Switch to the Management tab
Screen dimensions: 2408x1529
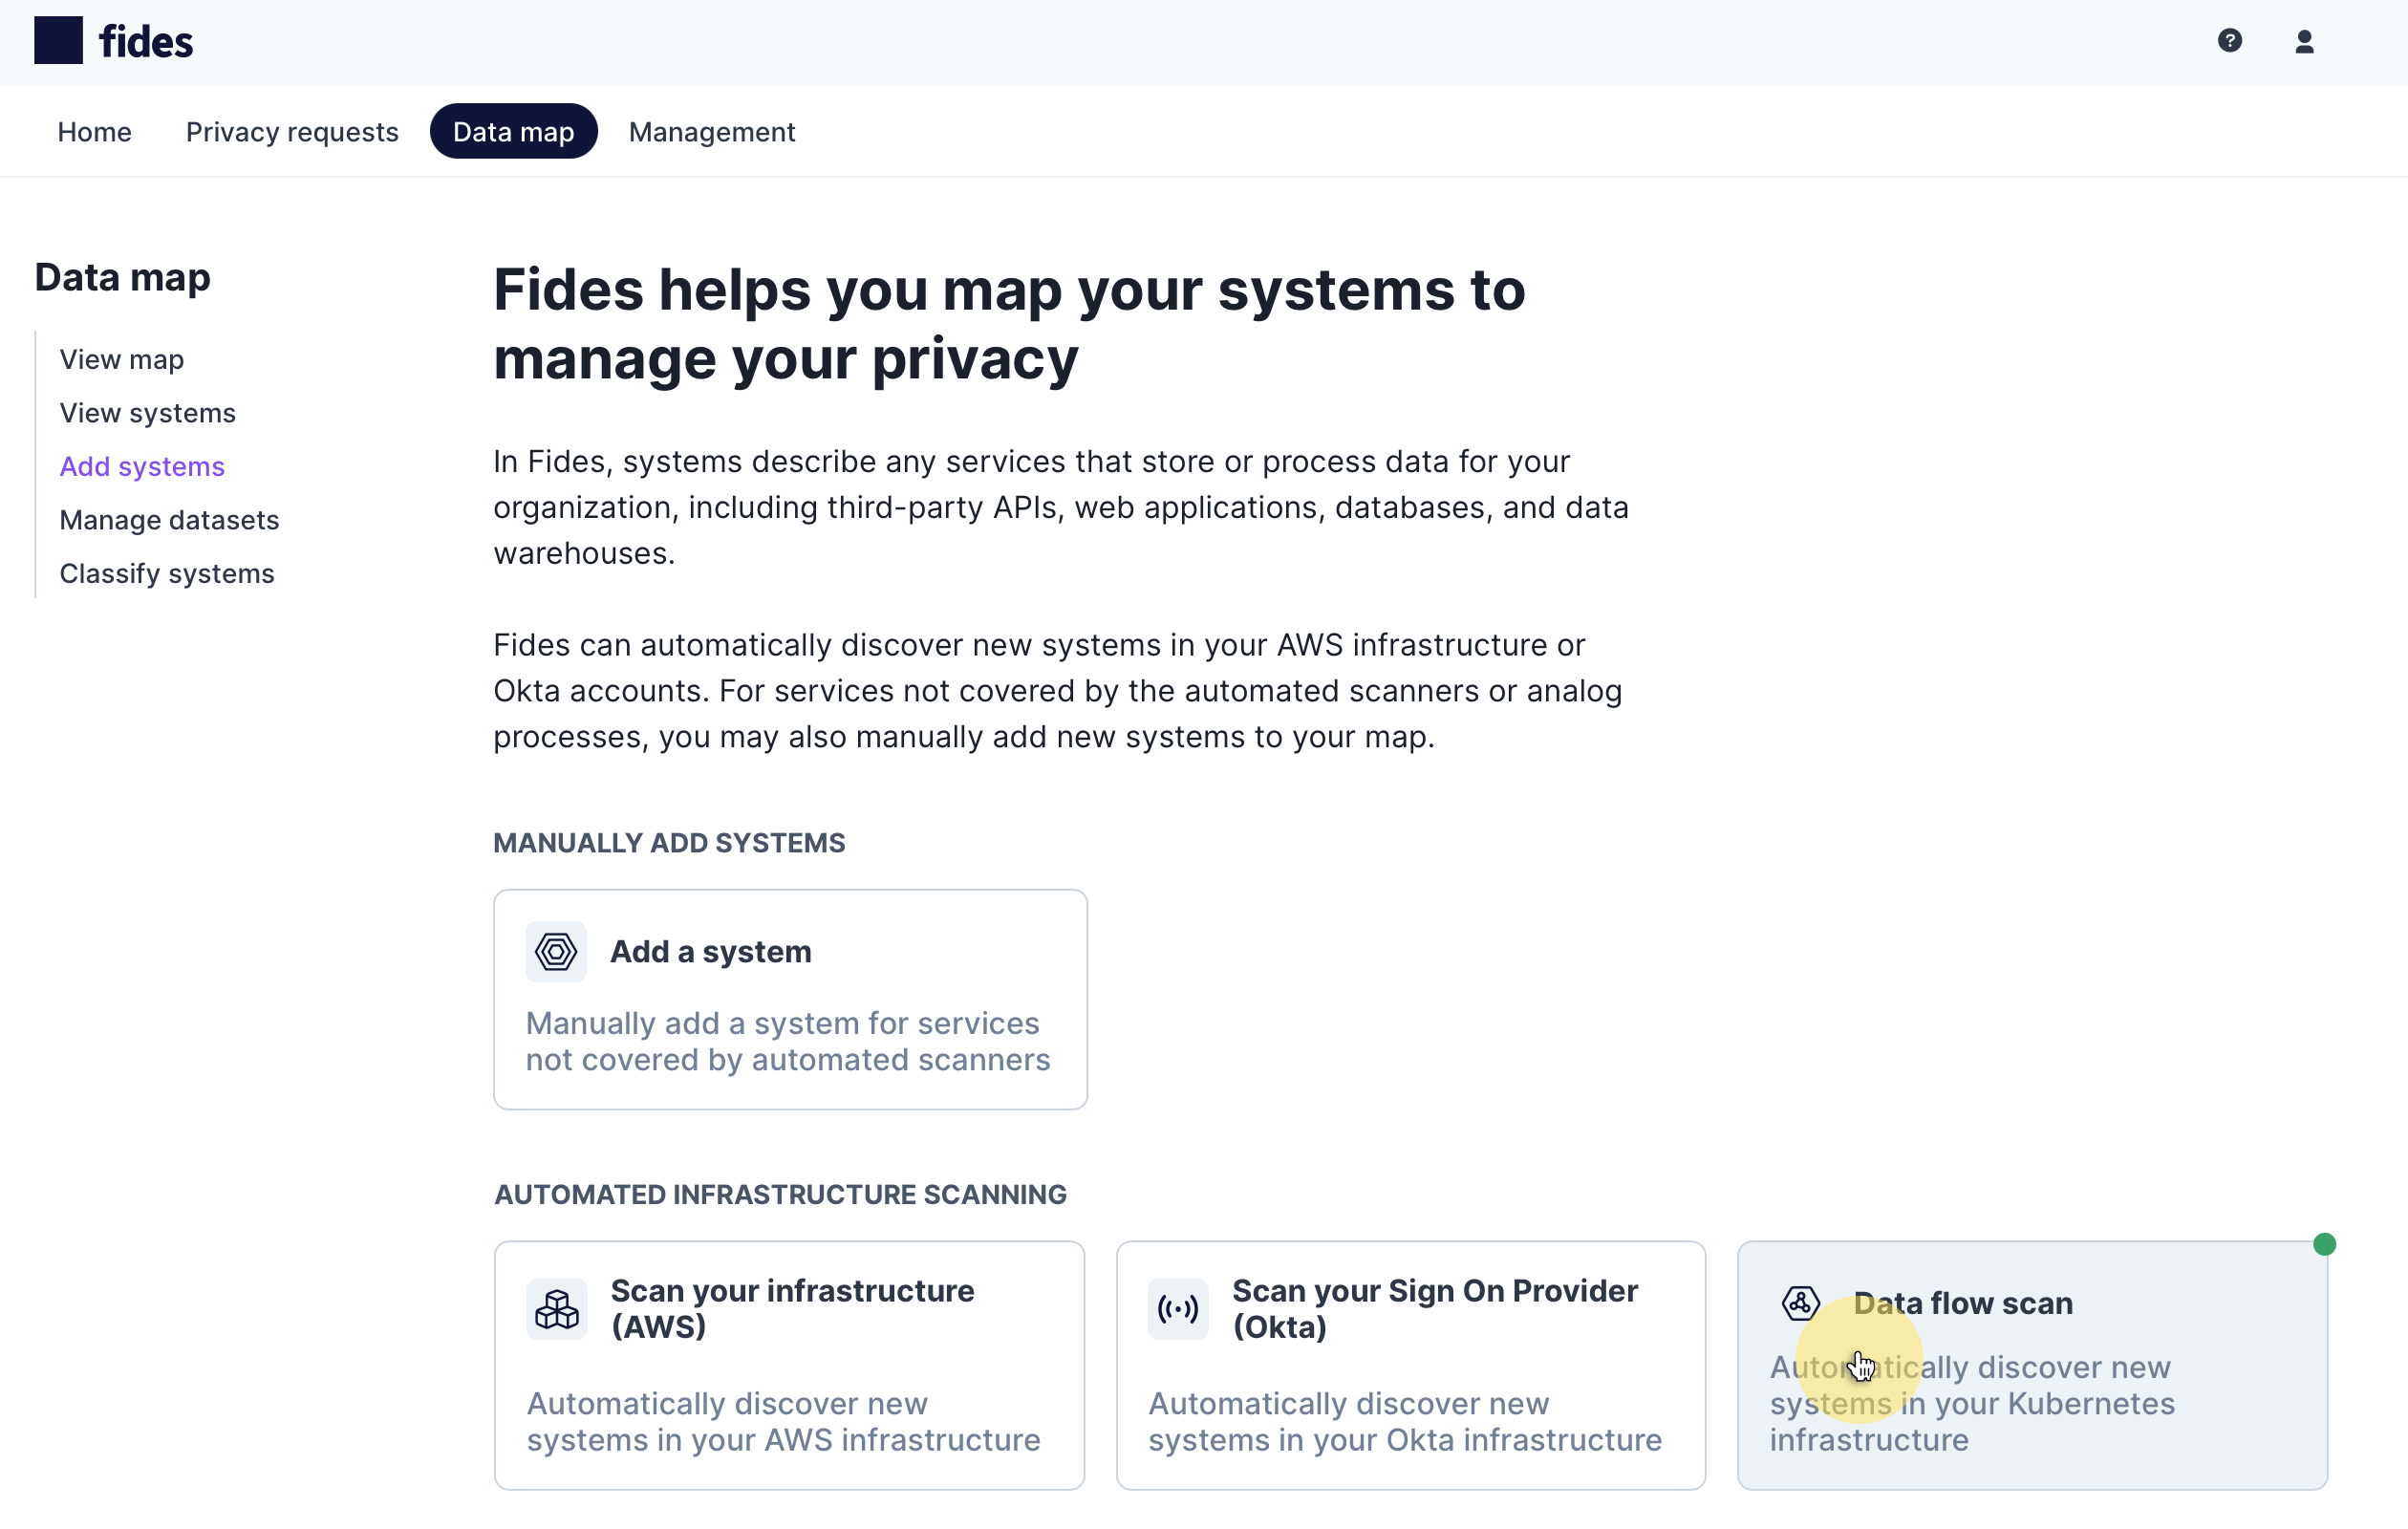coord(712,131)
